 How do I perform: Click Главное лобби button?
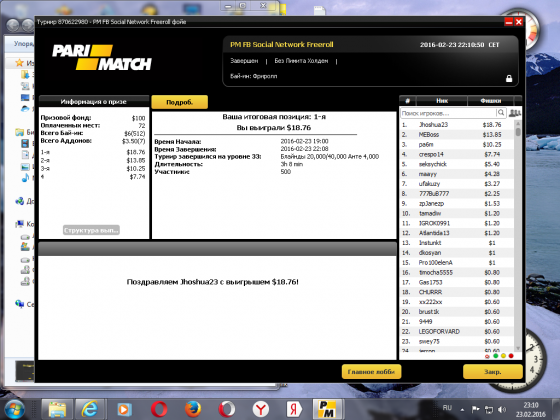click(371, 372)
